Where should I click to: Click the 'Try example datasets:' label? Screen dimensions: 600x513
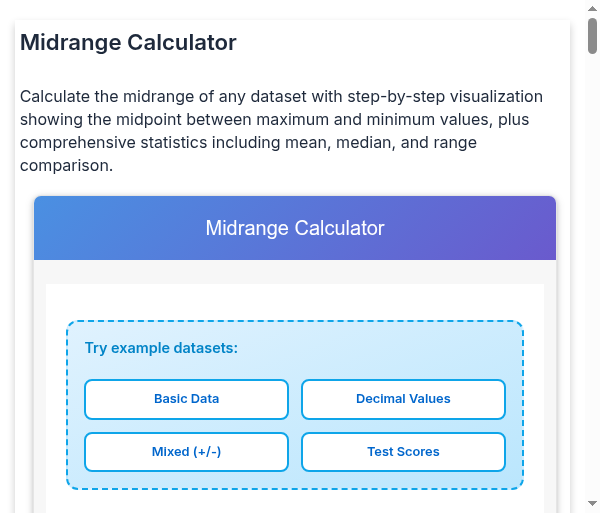pyautogui.click(x=161, y=348)
